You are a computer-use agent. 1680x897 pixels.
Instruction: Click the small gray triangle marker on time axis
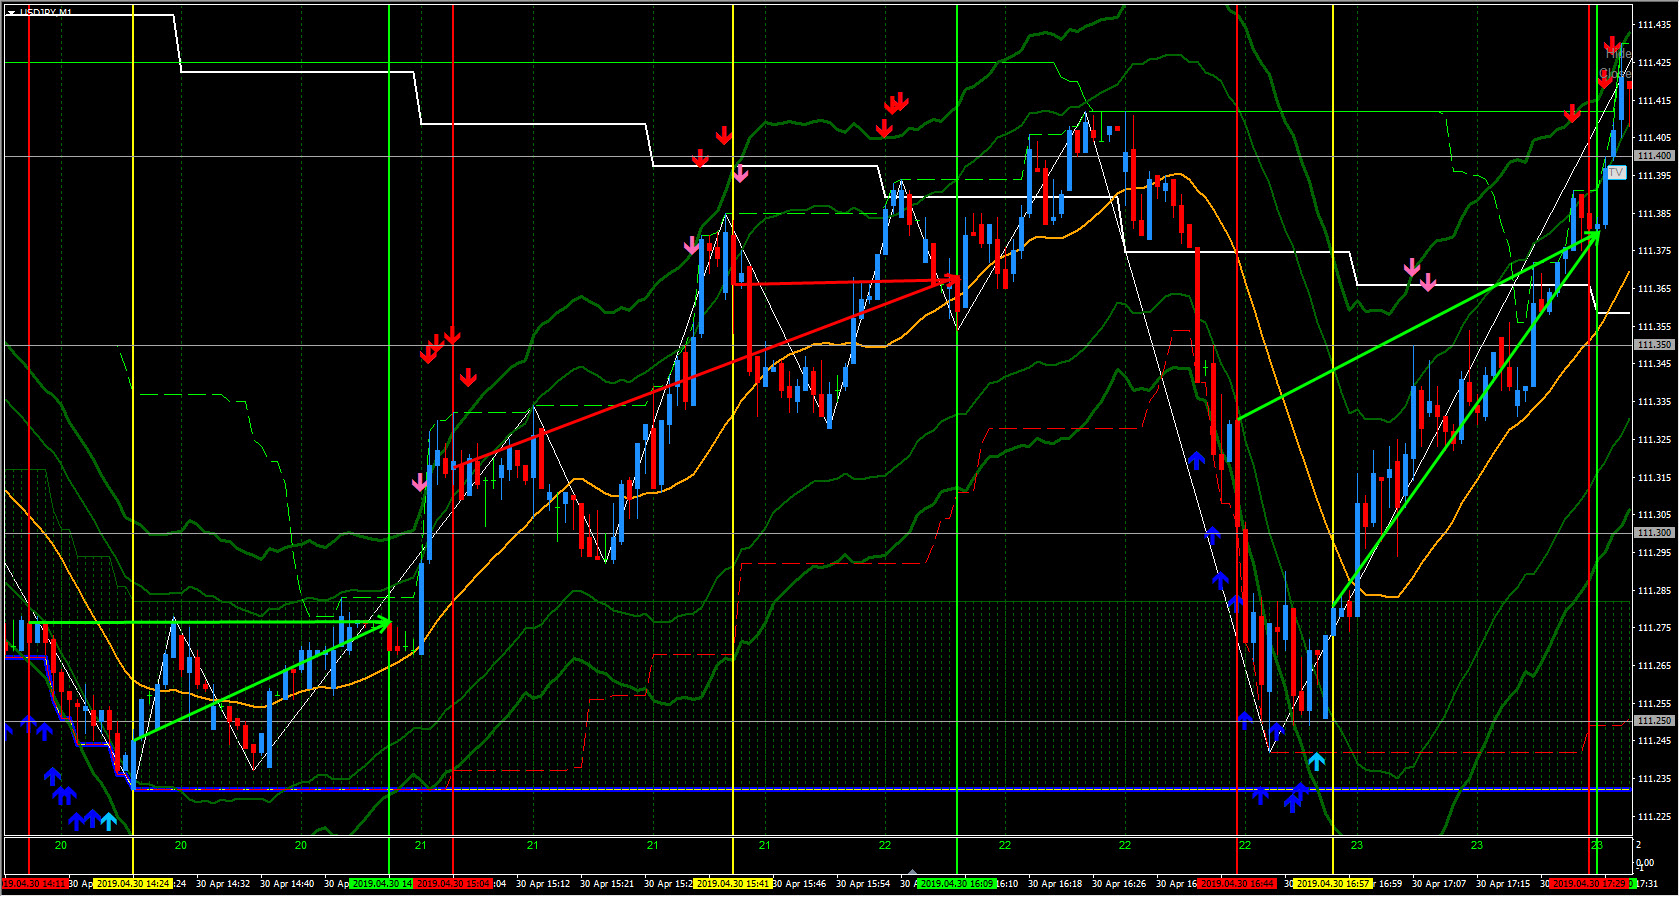911,872
